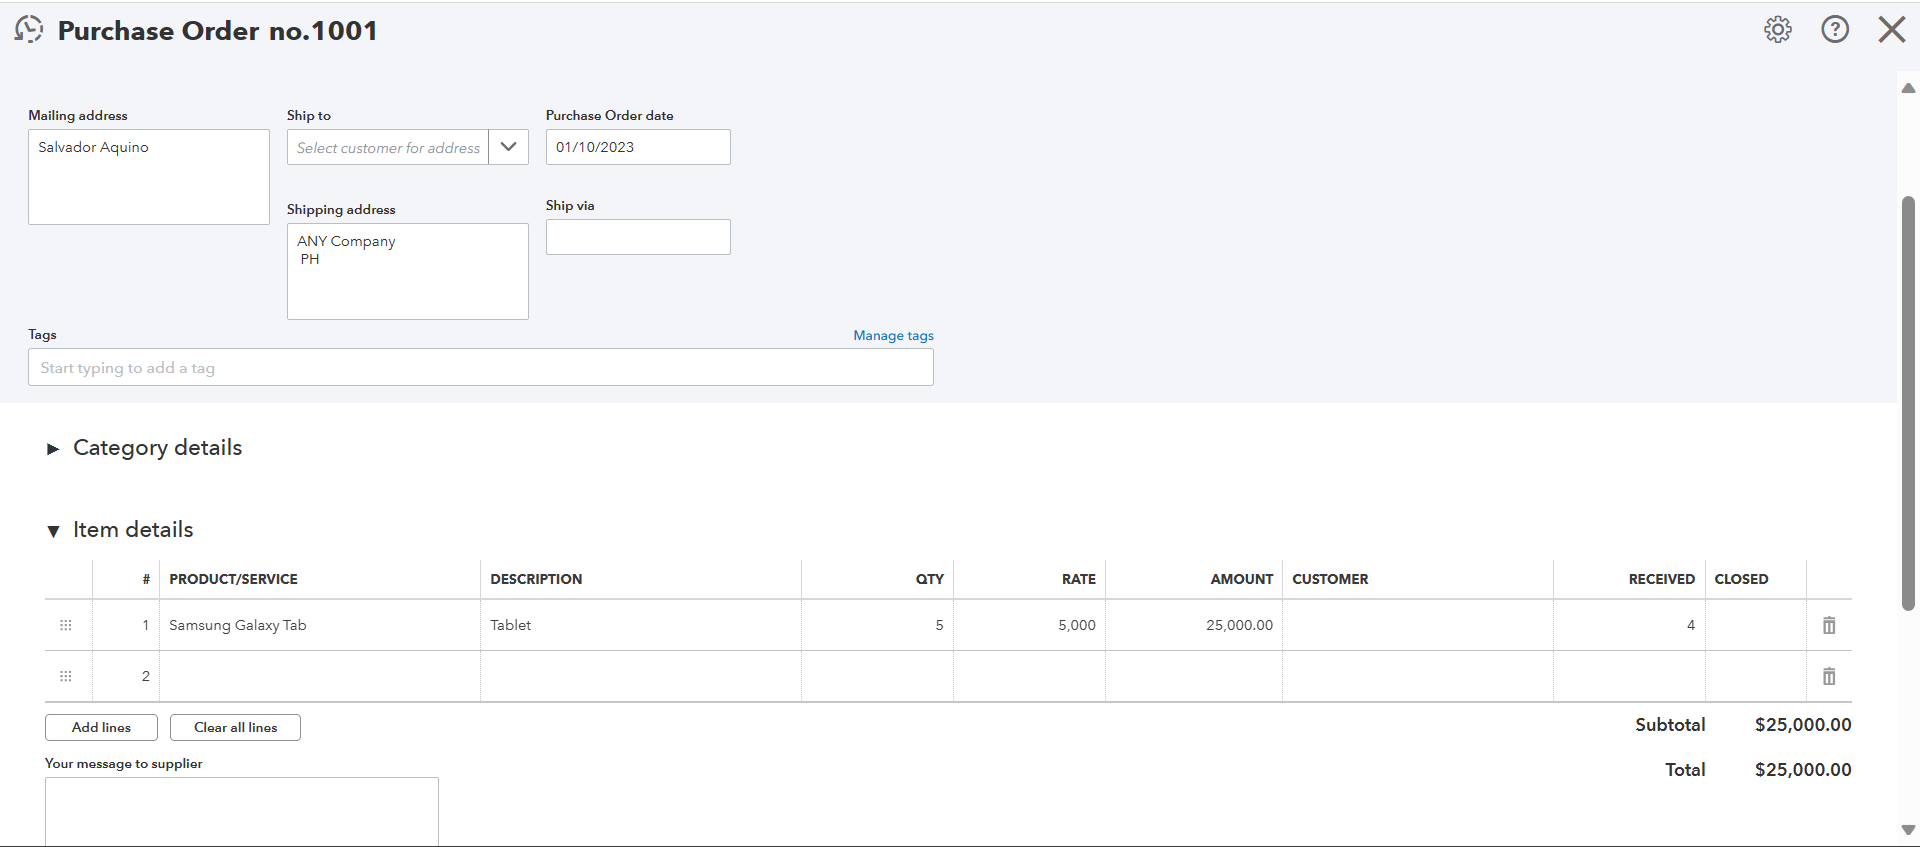
Task: Open the Ship to customer dropdown
Action: [508, 147]
